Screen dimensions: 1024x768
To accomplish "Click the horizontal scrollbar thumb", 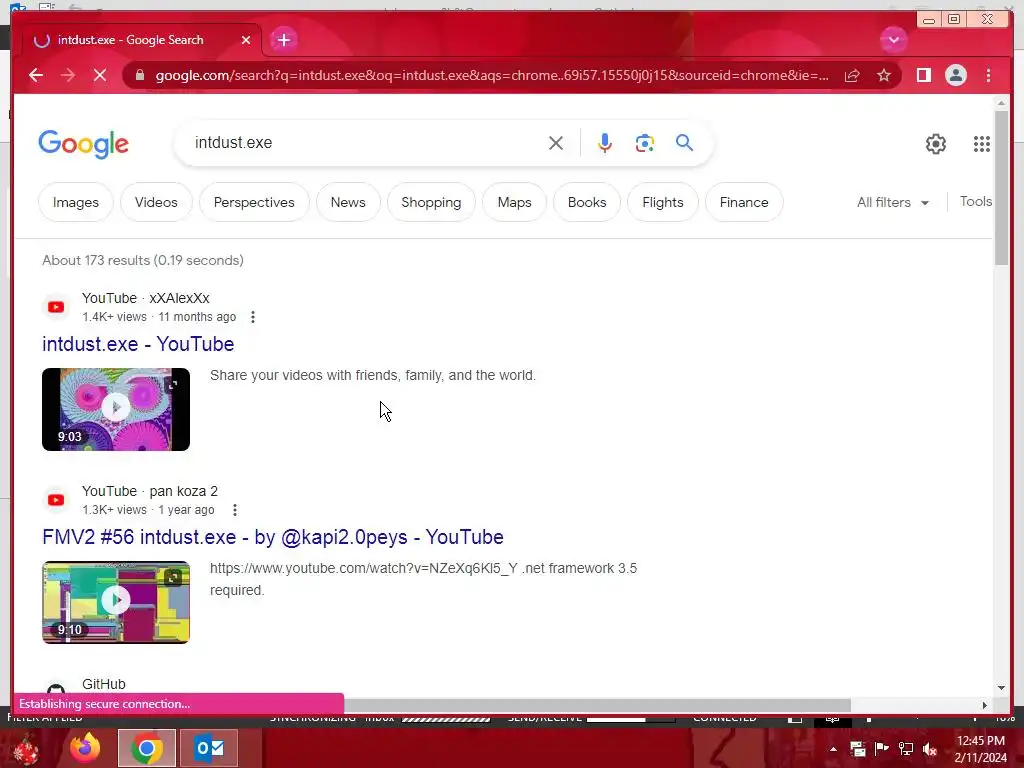I will click(x=598, y=705).
